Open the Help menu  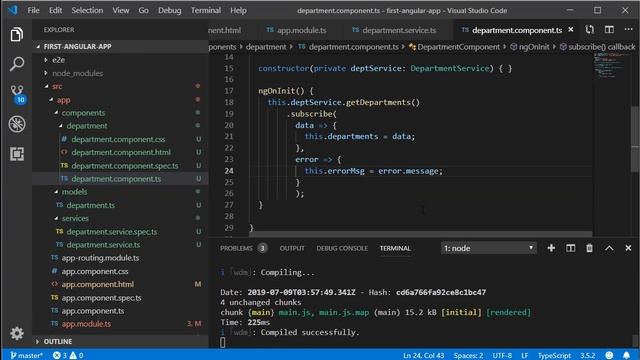(238, 10)
